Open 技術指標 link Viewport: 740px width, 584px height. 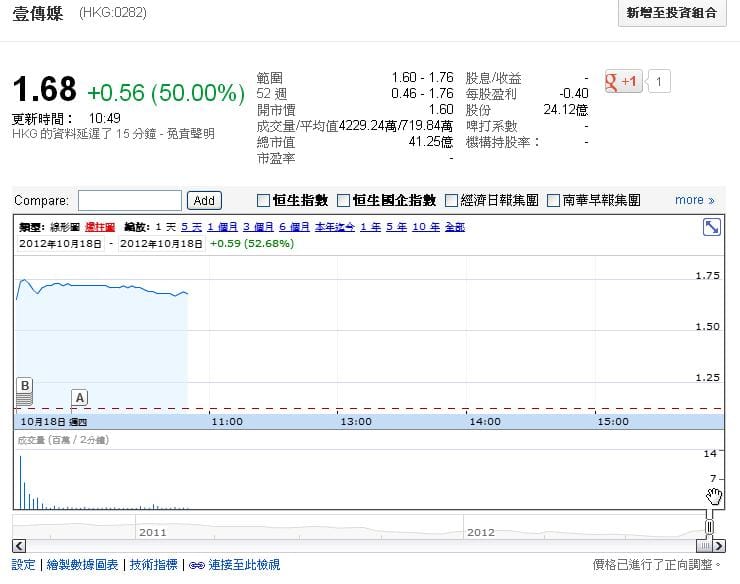pyautogui.click(x=153, y=565)
